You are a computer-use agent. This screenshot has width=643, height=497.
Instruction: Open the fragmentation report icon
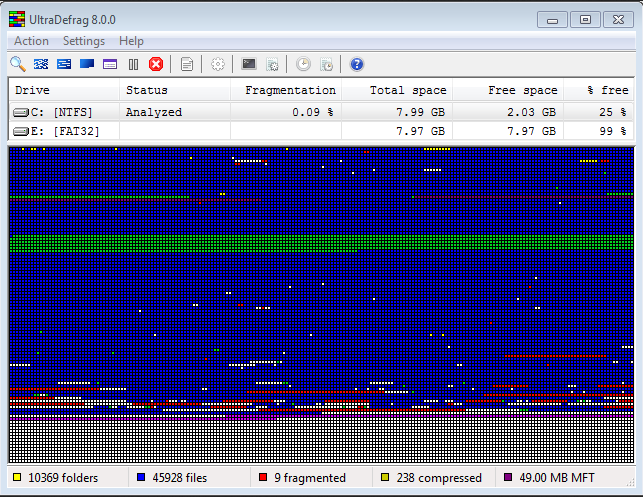click(x=187, y=64)
